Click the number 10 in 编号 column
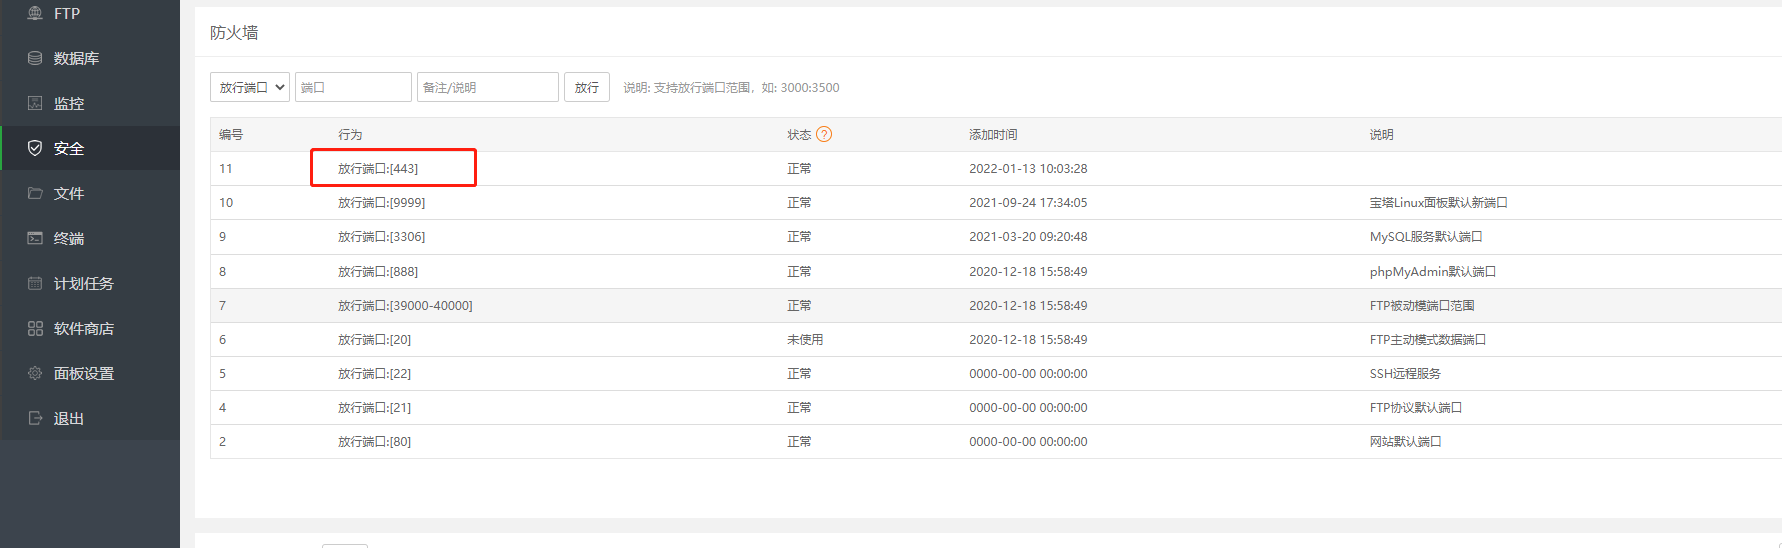1782x548 pixels. (x=226, y=202)
